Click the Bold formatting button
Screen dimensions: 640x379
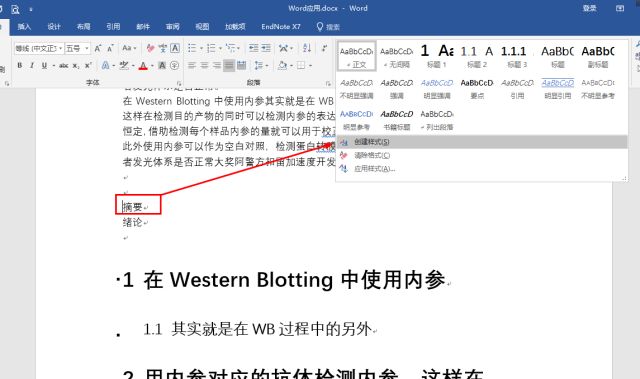click(20, 65)
